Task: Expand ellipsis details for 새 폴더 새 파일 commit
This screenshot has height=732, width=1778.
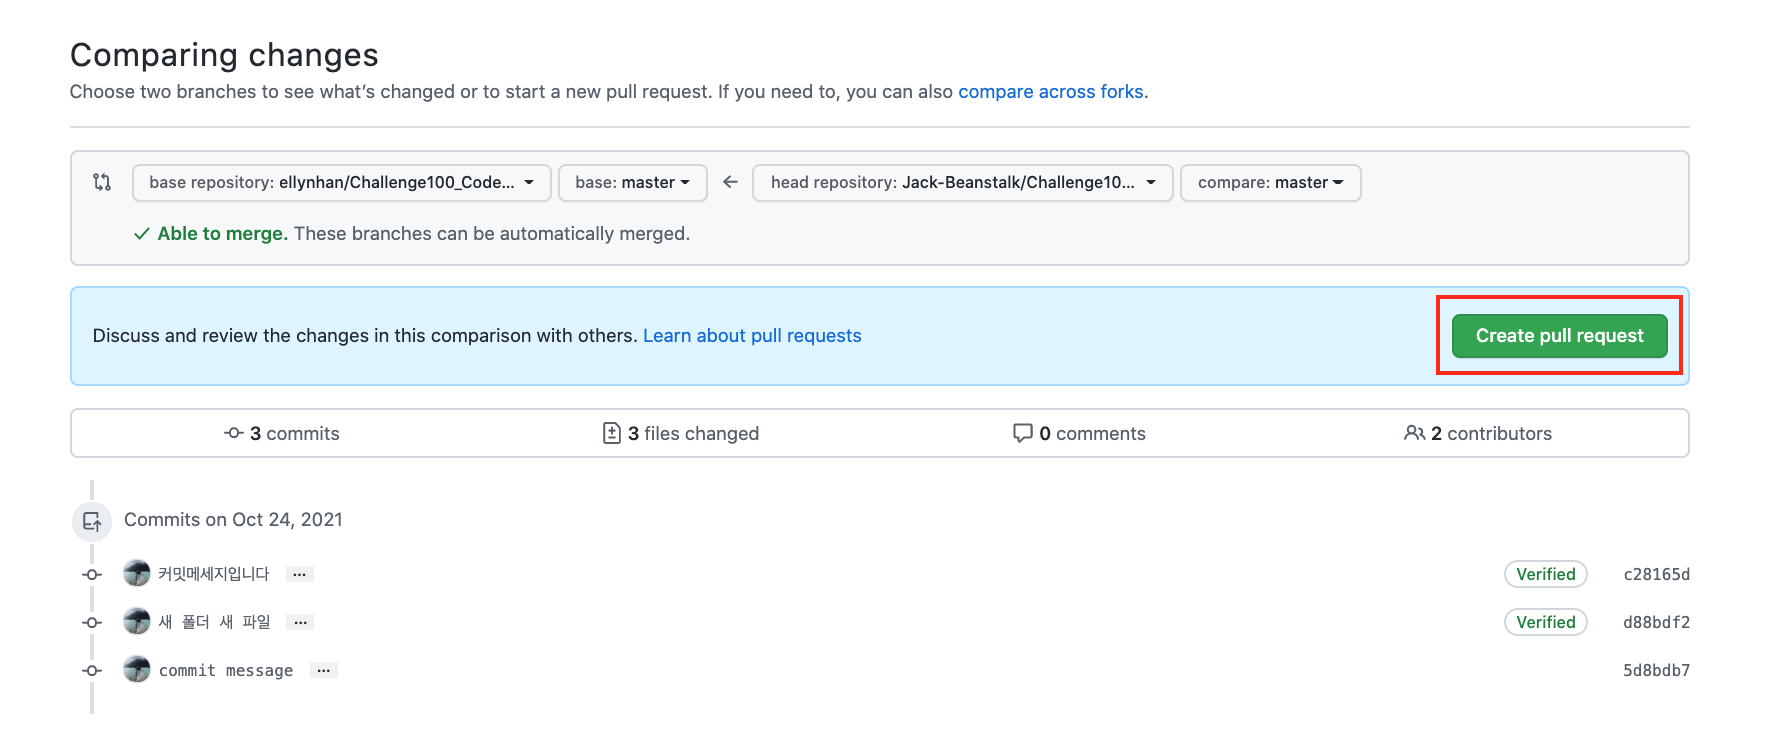Action: pyautogui.click(x=300, y=622)
